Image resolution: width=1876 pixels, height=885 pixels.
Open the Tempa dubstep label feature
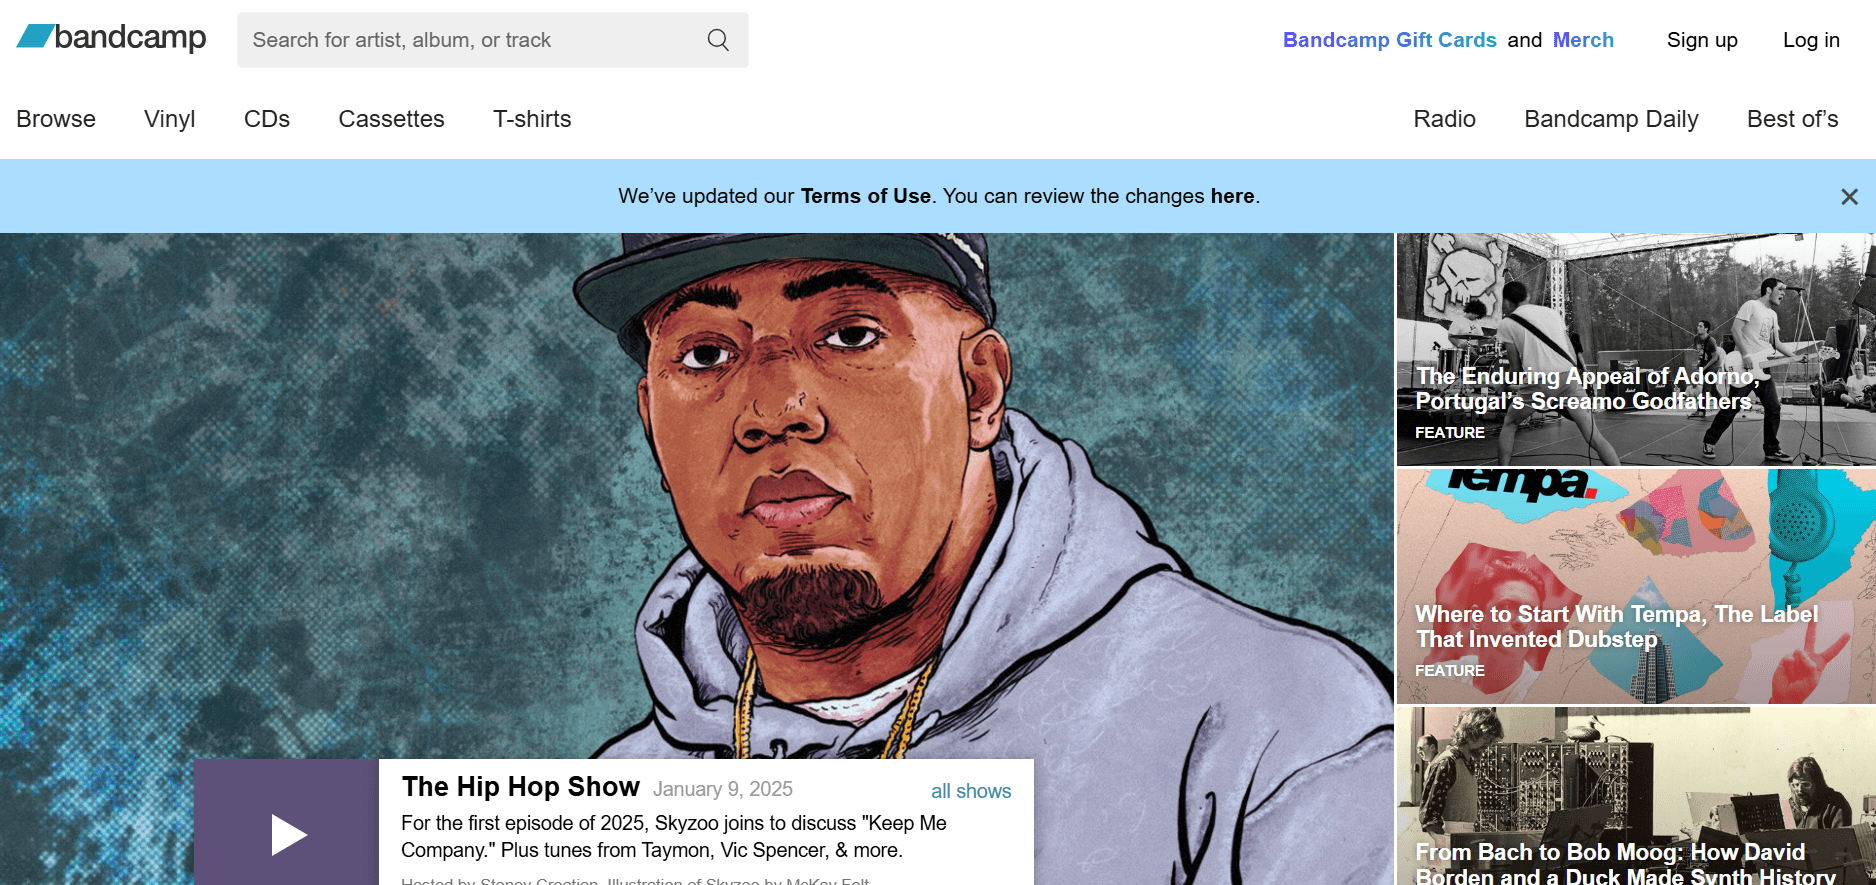pyautogui.click(x=1636, y=586)
